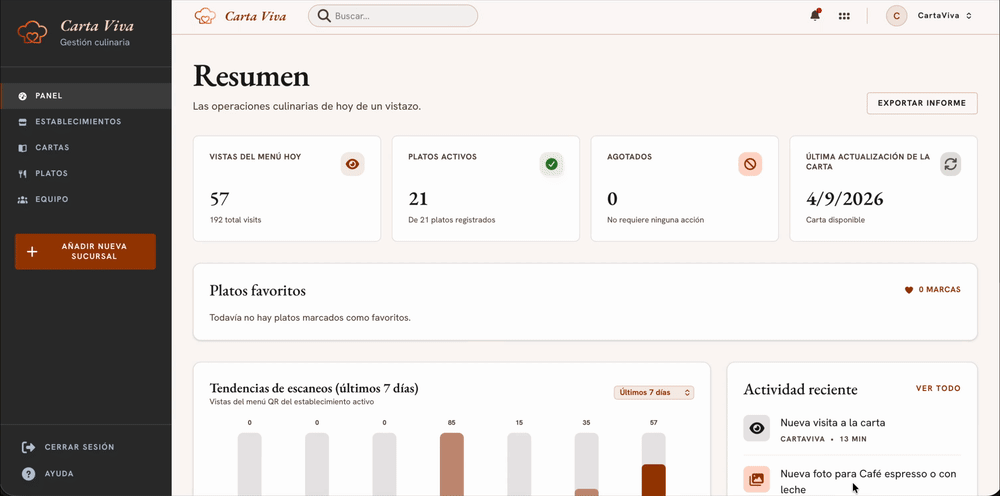1000x496 pixels.
Task: Click "De 21 platos registrados" text
Action: click(x=452, y=220)
